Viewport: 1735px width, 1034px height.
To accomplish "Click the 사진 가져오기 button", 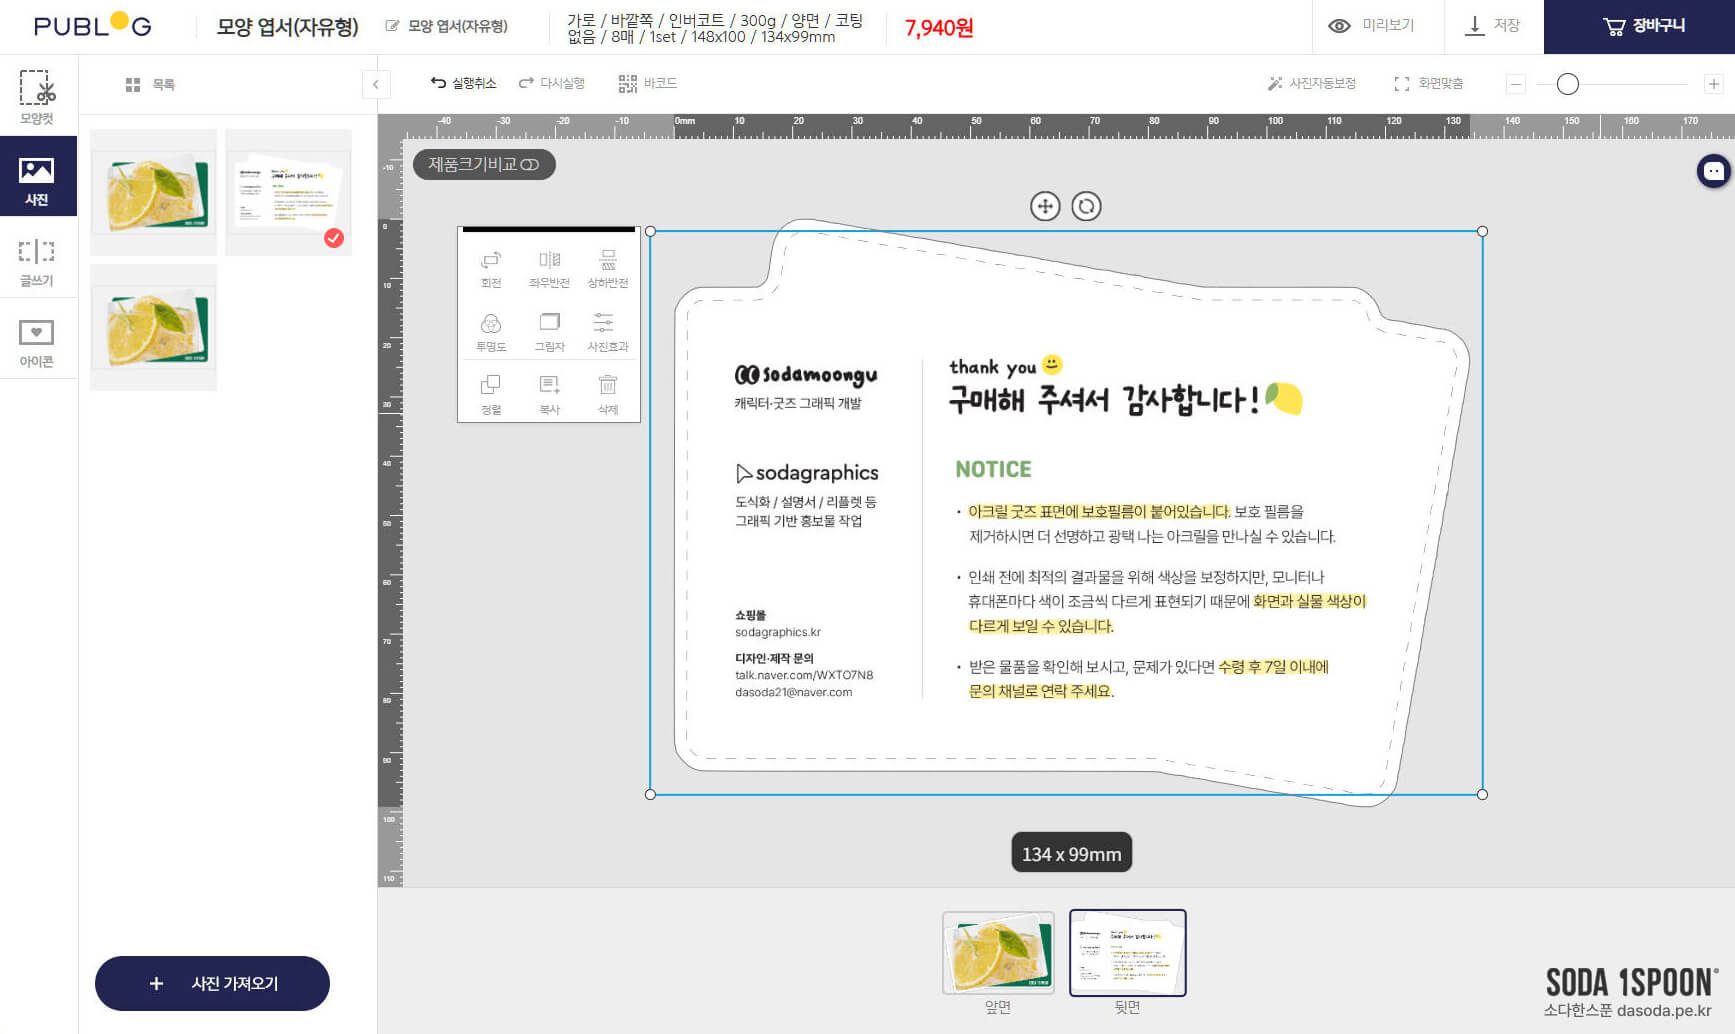I will pyautogui.click(x=212, y=983).
